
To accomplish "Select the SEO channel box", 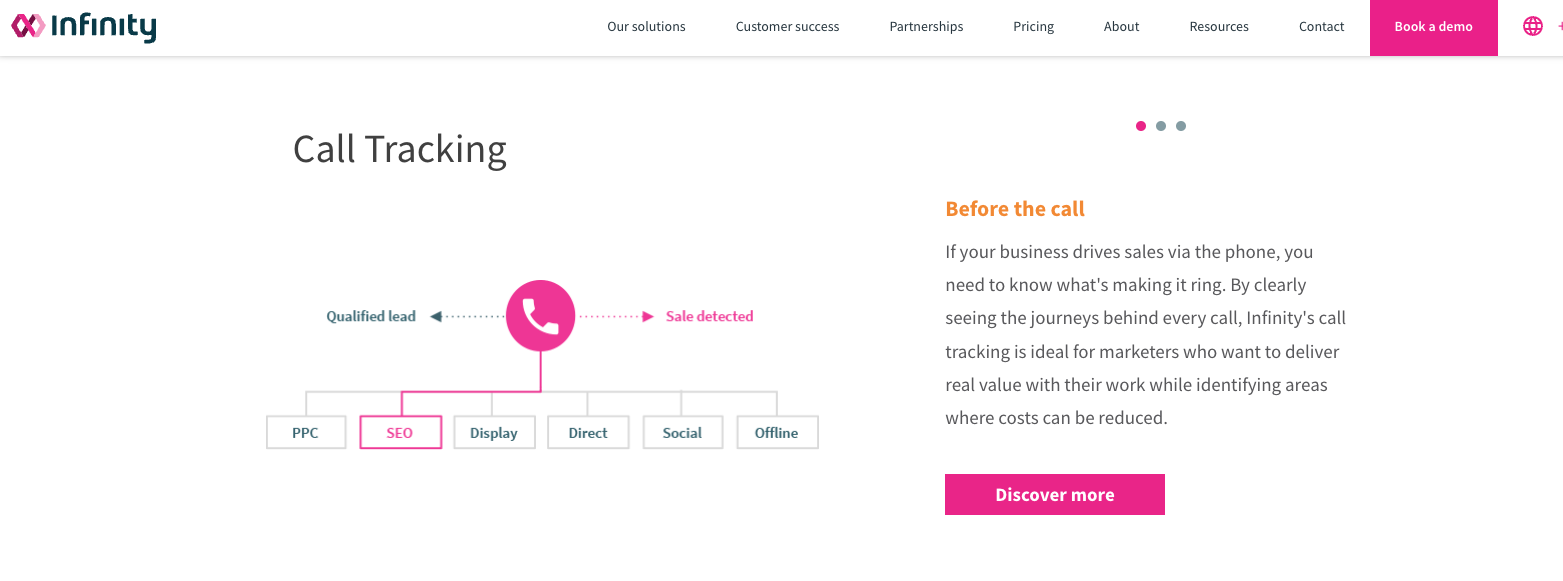I will pos(400,433).
